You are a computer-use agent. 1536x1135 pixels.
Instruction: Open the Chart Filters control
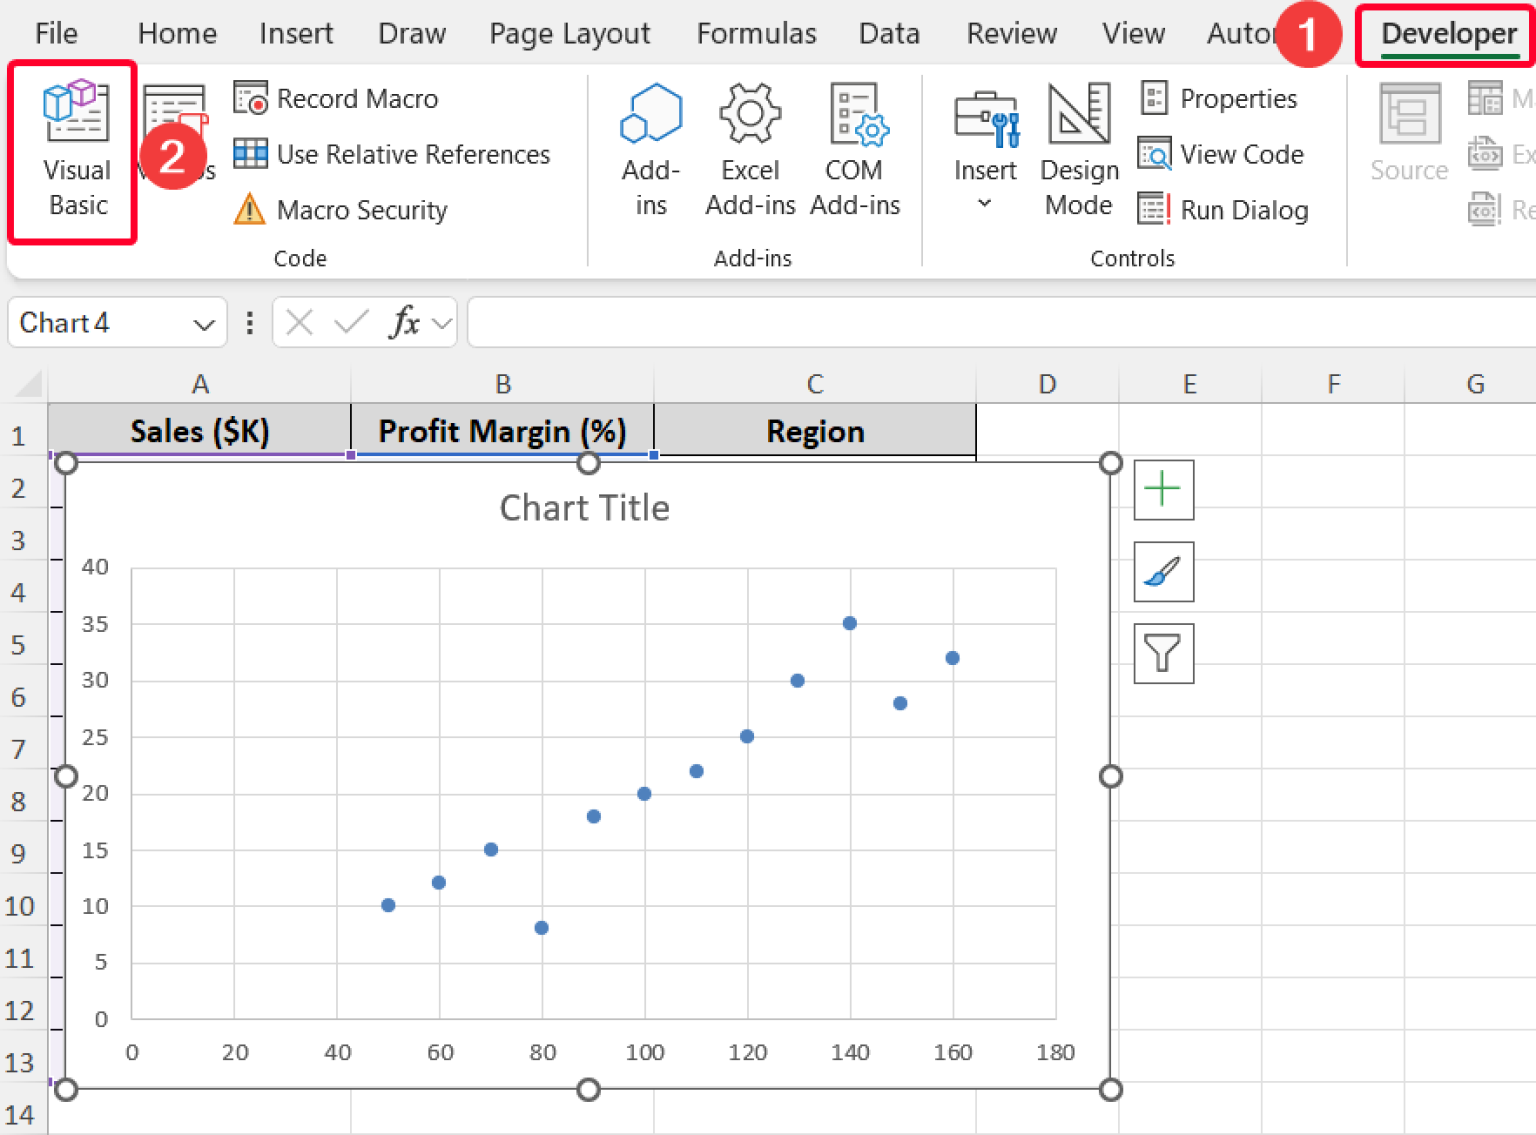click(x=1163, y=654)
